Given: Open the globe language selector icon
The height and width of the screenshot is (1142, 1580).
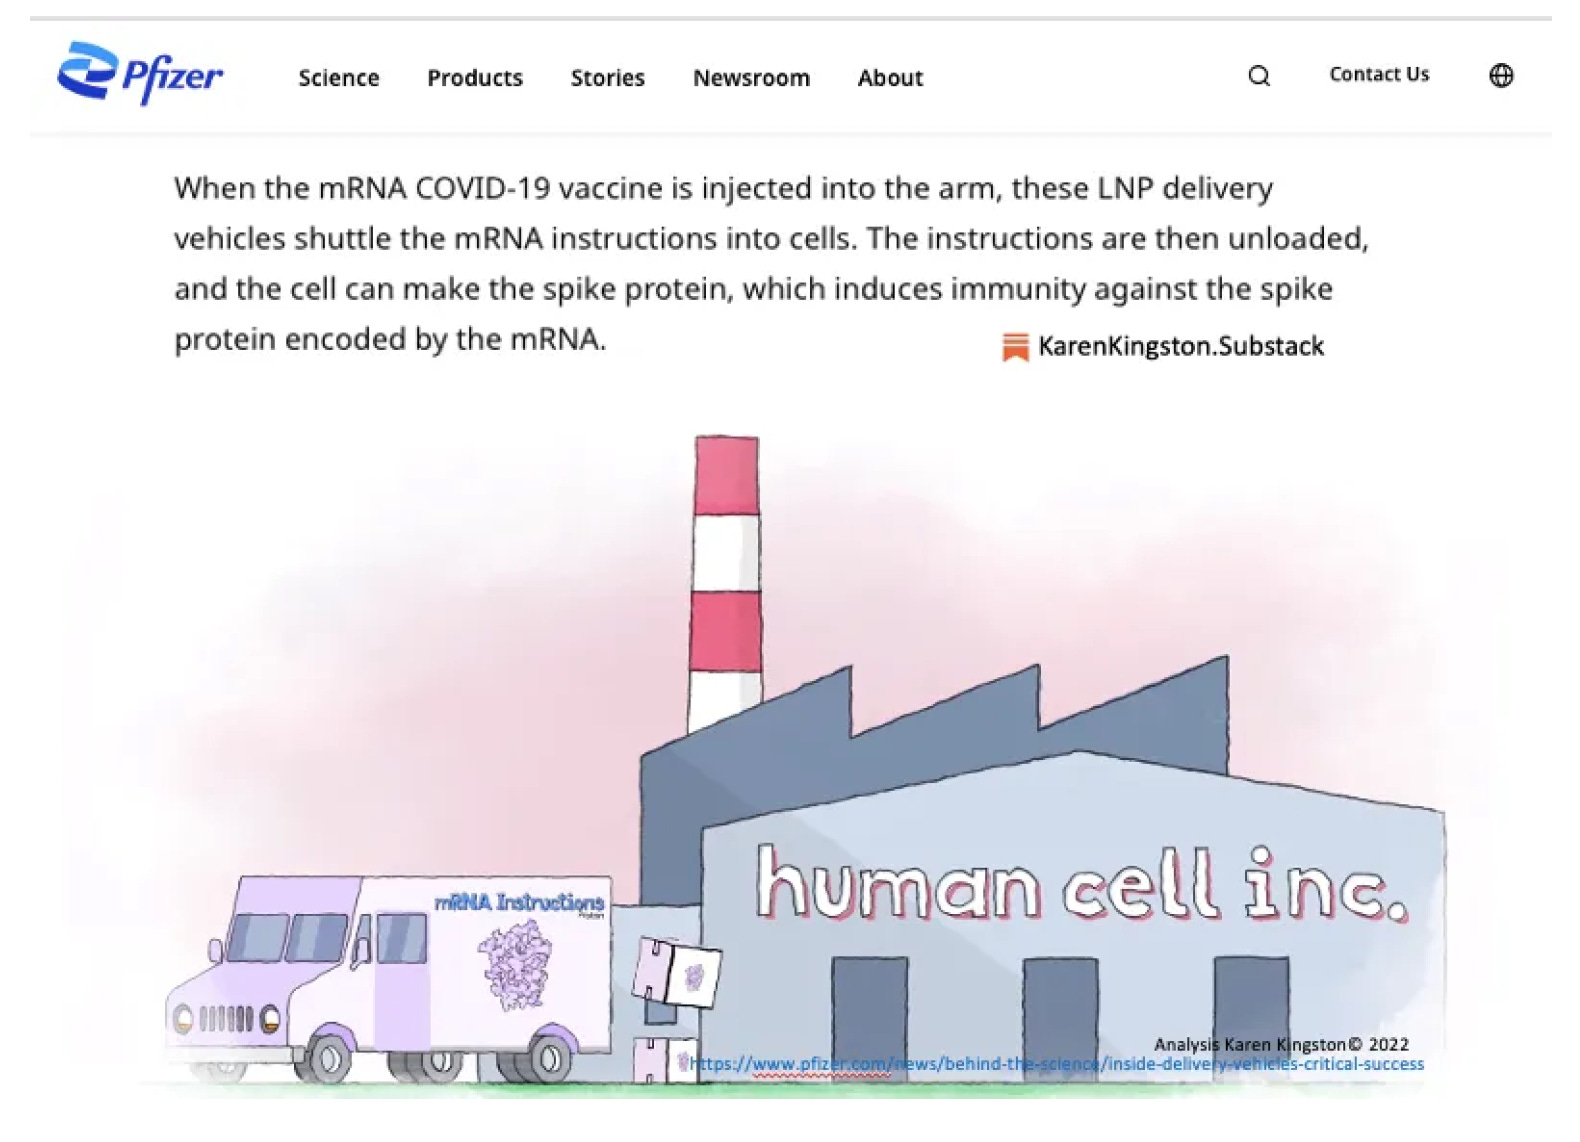Looking at the screenshot, I should coord(1501,75).
